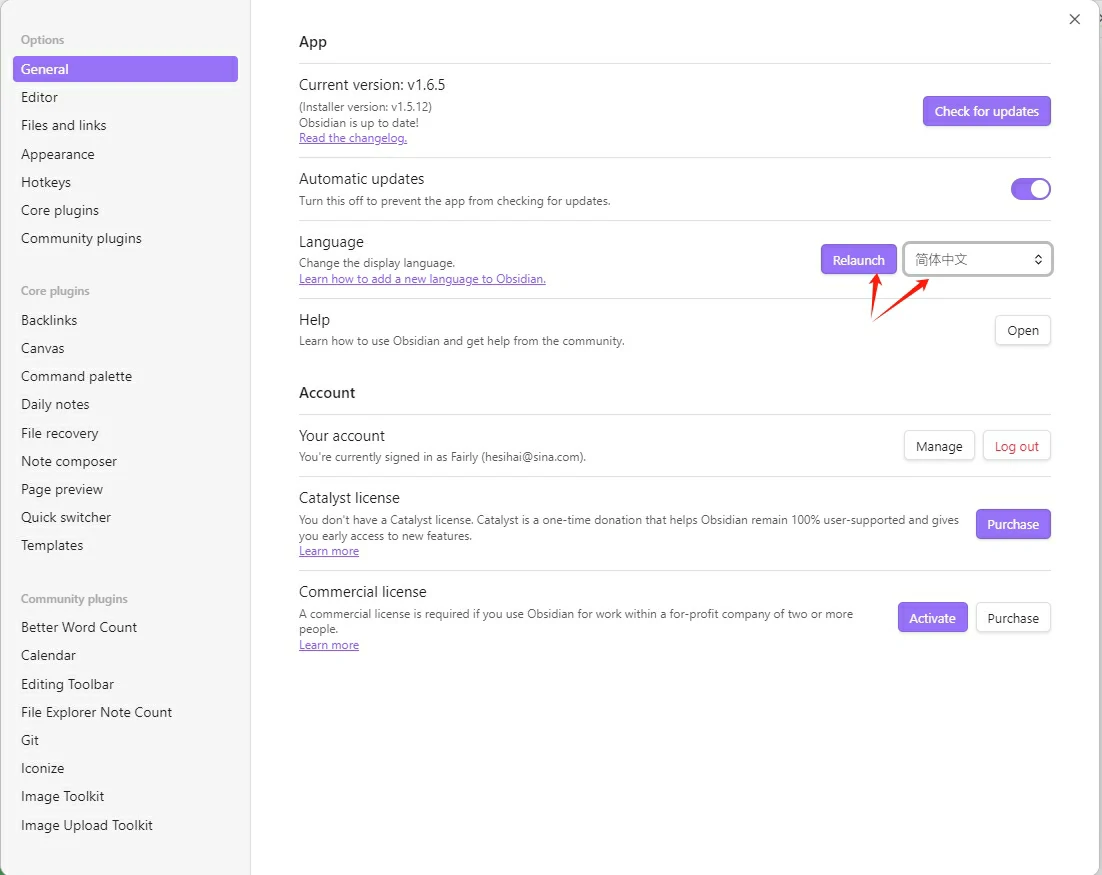
Task: Click the Relaunch button
Action: click(858, 260)
